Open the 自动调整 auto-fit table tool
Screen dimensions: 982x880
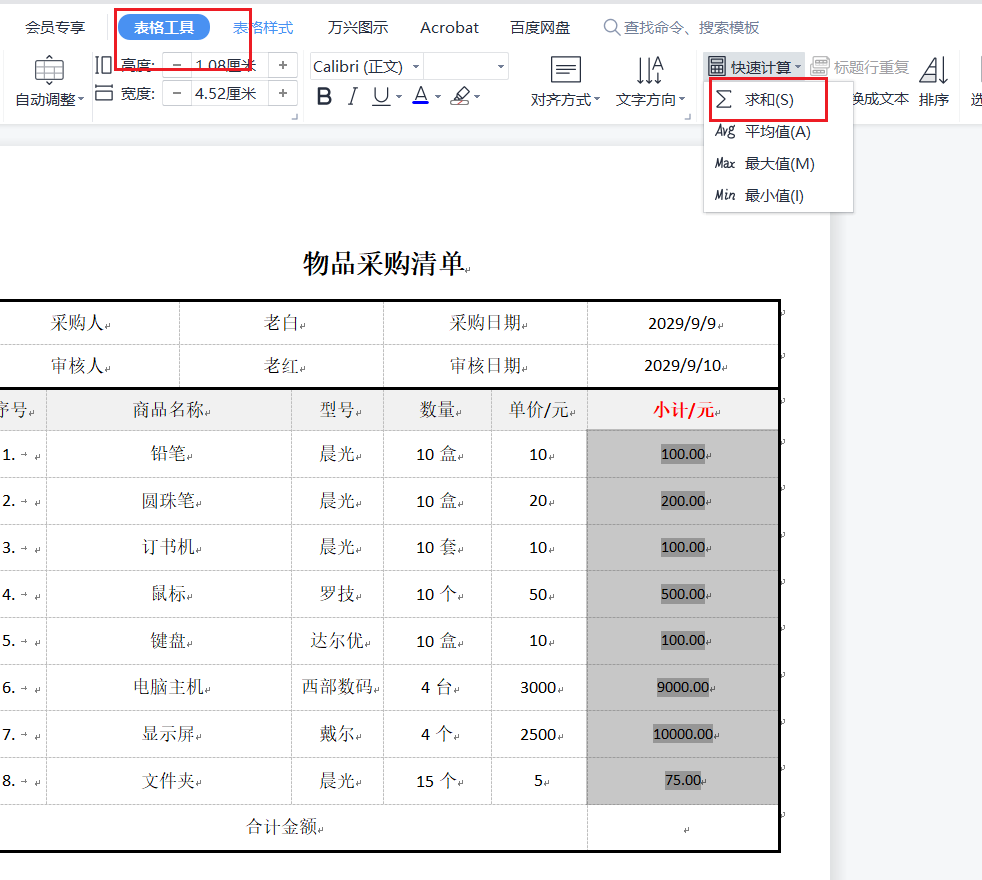(x=49, y=82)
